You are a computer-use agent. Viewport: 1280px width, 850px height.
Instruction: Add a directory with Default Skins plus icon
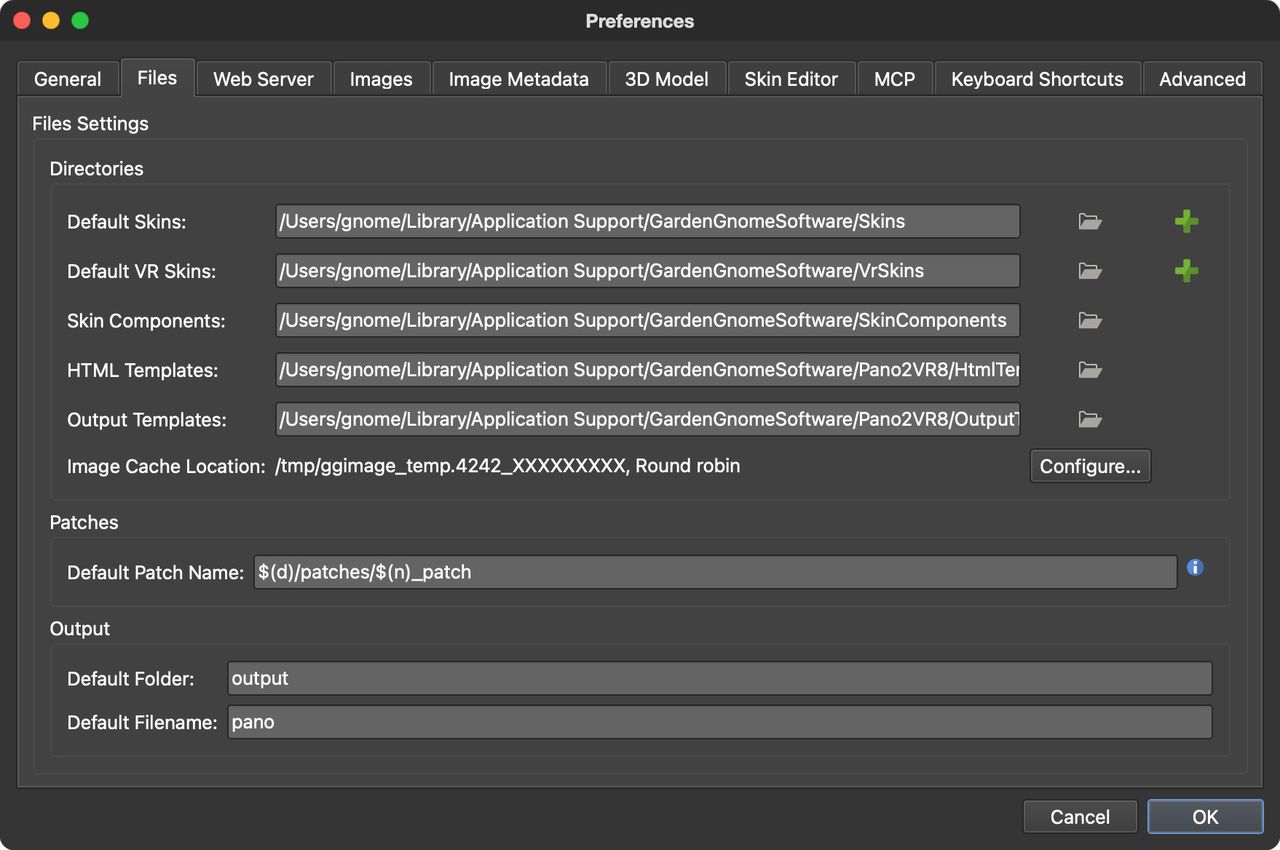pos(1187,222)
